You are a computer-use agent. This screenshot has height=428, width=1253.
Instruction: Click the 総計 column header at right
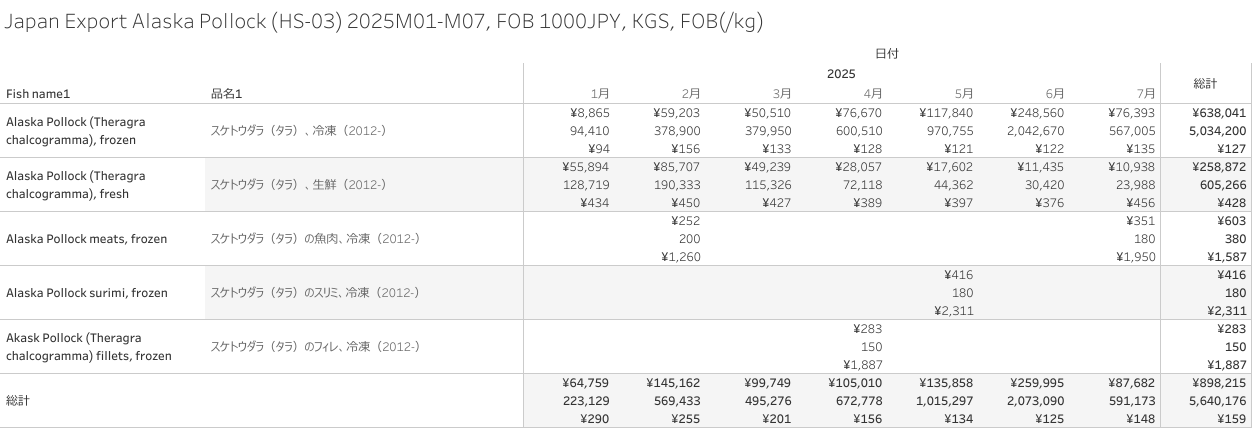click(1205, 83)
